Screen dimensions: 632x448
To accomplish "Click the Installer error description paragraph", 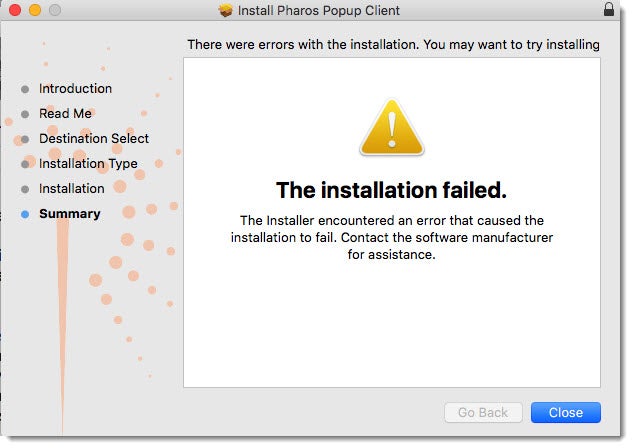I will click(x=392, y=237).
